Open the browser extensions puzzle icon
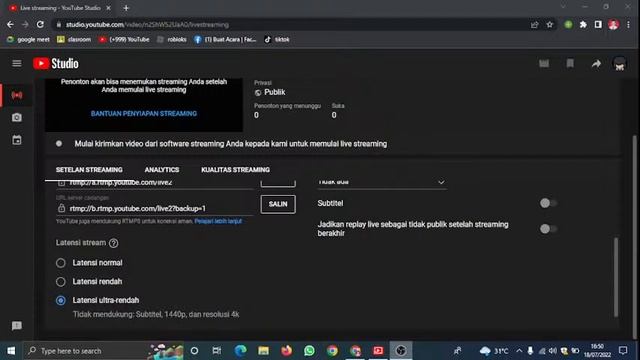640x360 pixels. coord(583,24)
